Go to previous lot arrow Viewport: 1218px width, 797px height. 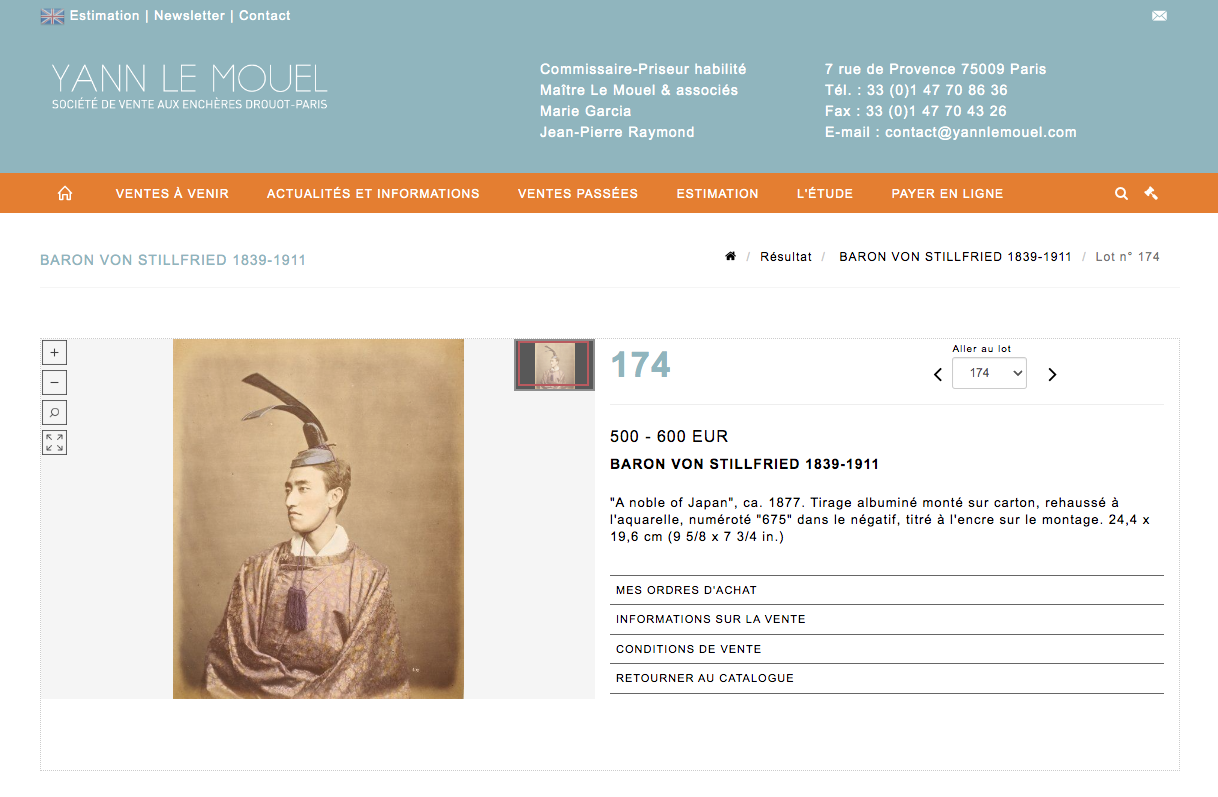pyautogui.click(x=938, y=374)
